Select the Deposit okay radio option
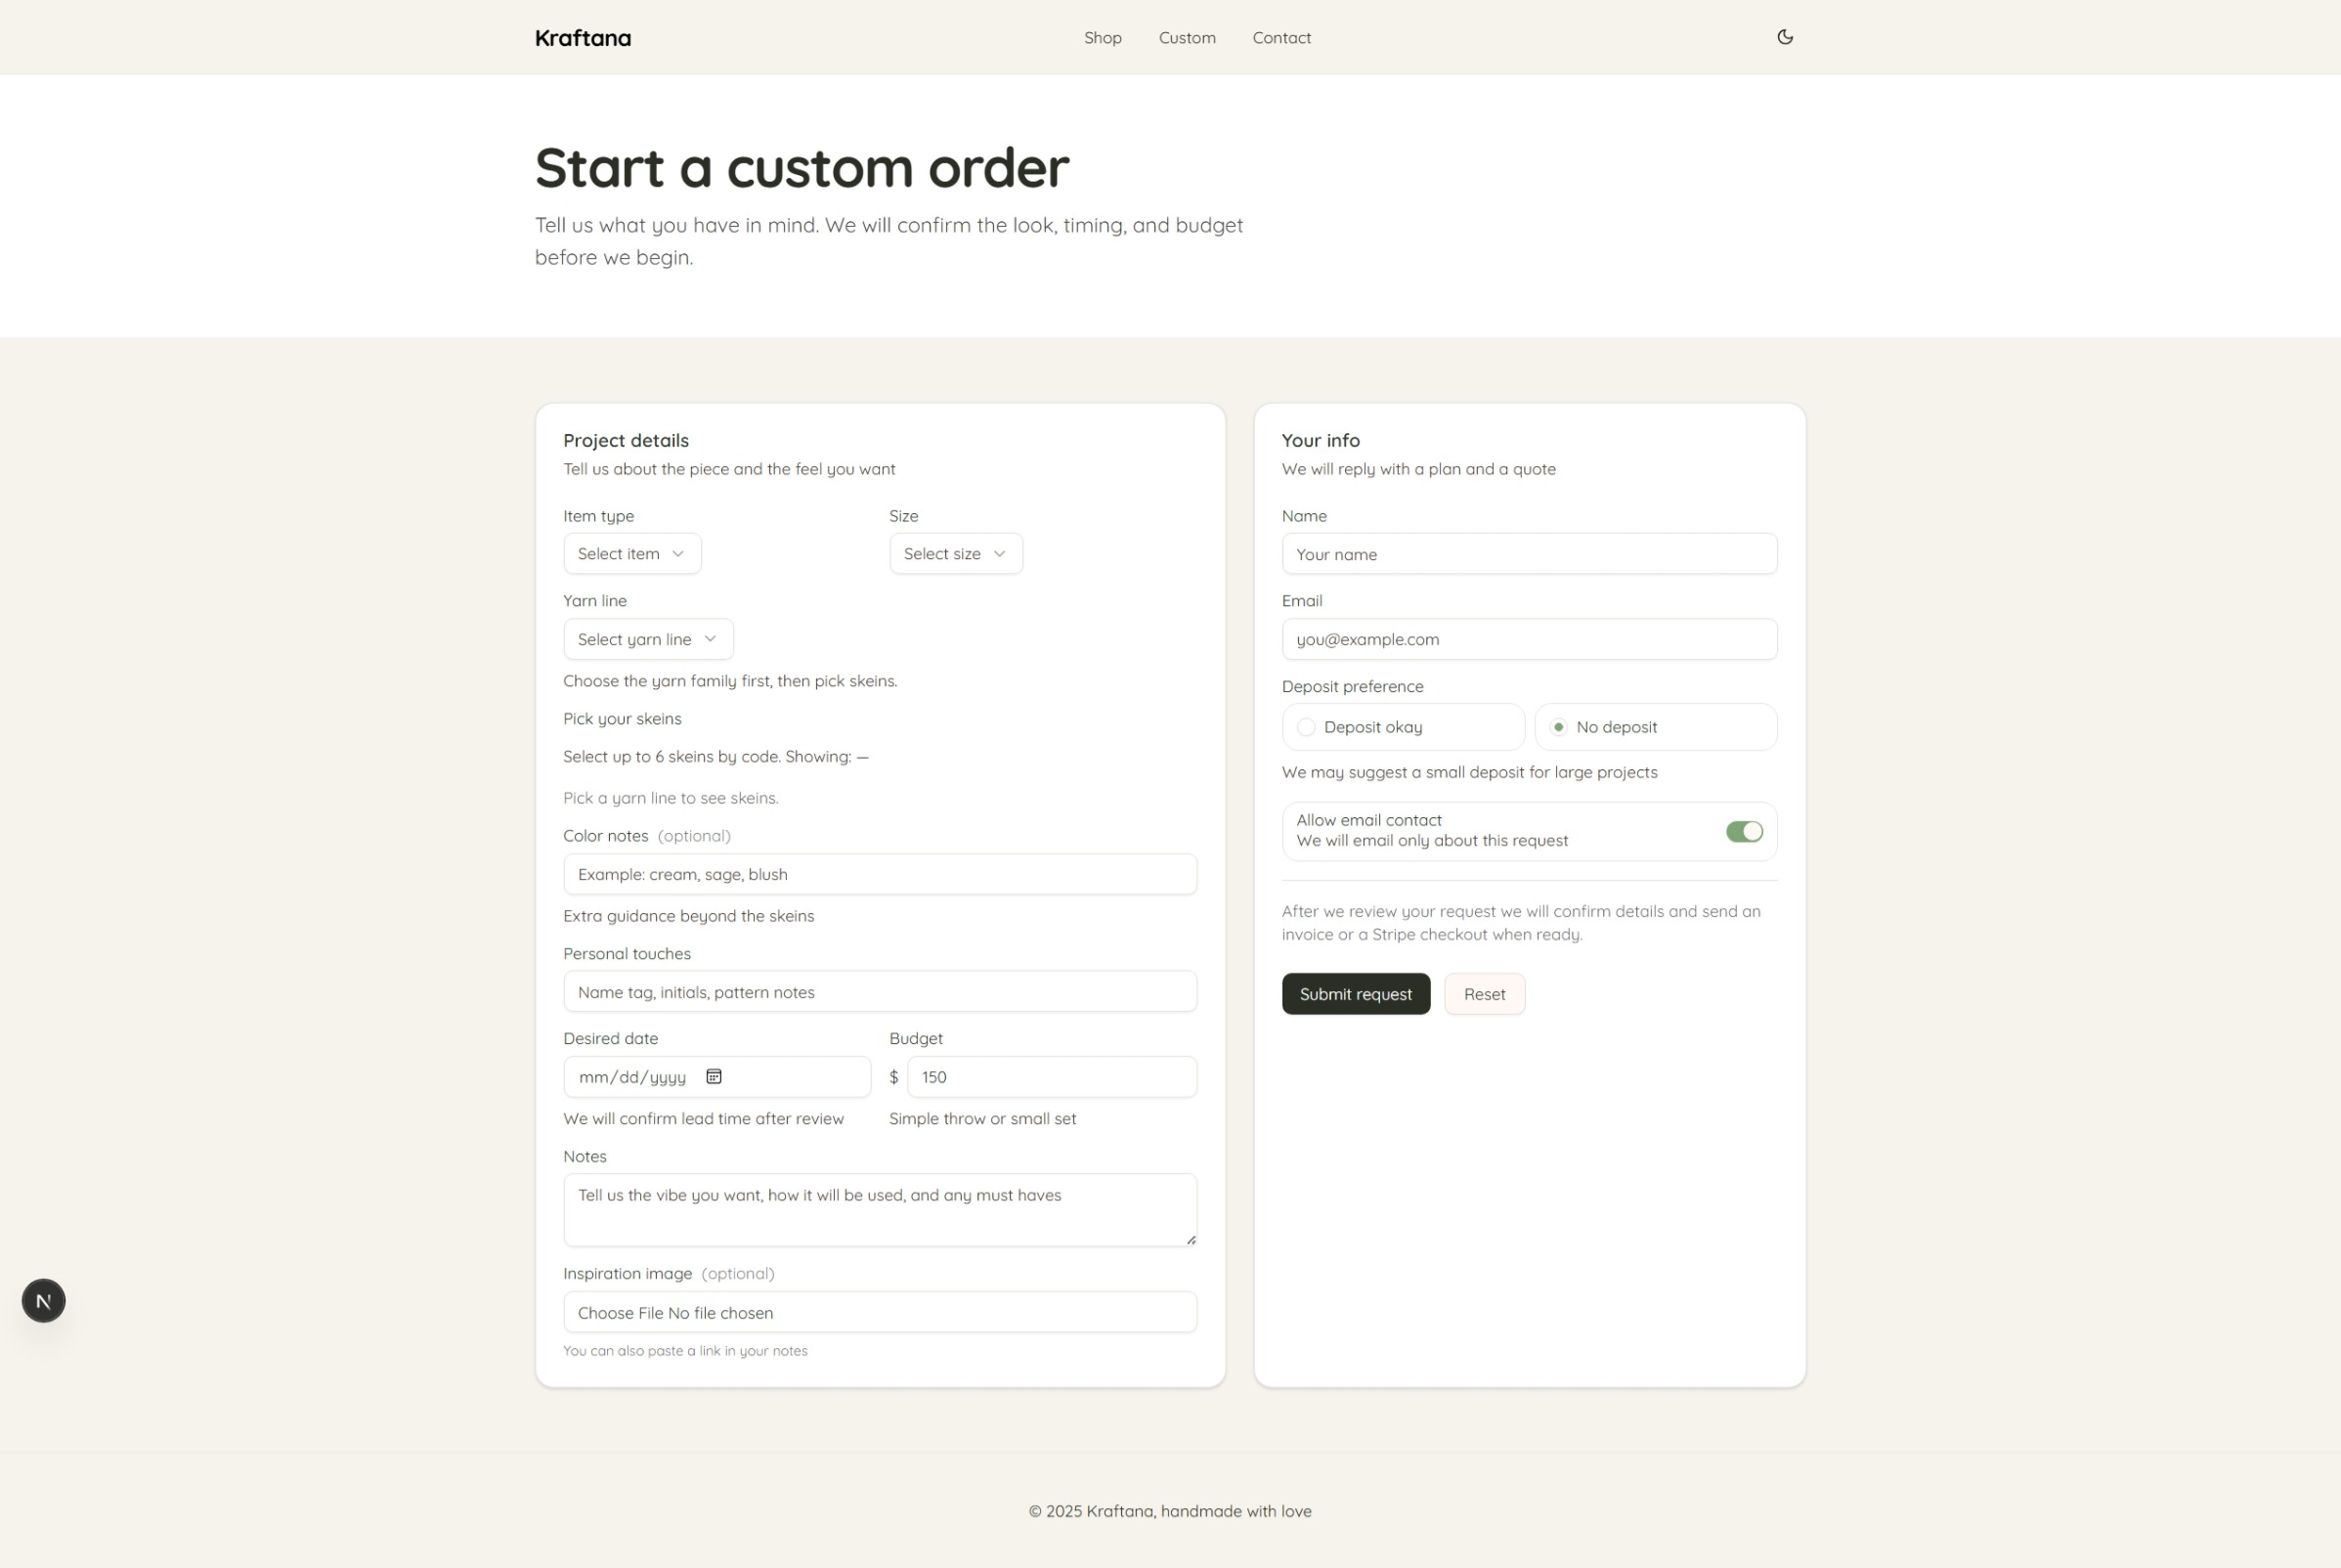The width and height of the screenshot is (2341, 1568). tap(1306, 727)
